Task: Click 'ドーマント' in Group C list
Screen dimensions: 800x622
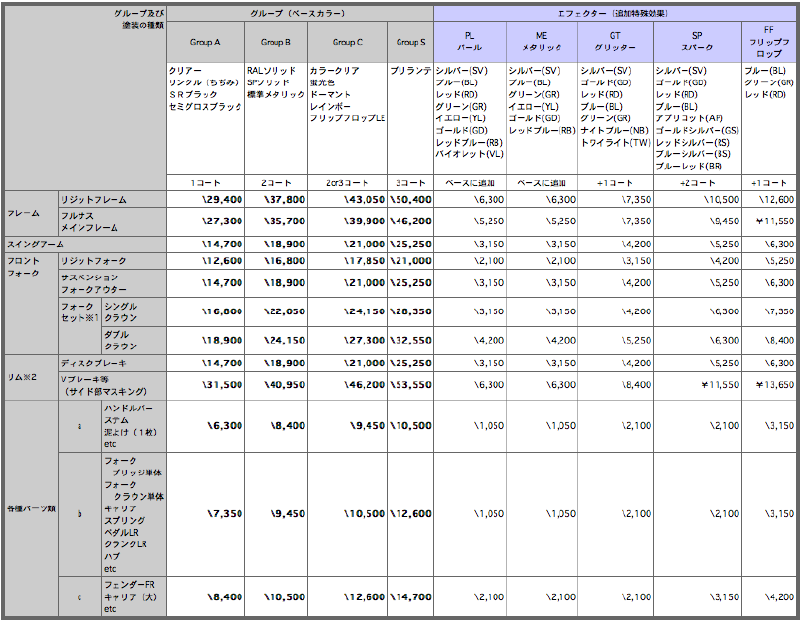Action: 330,94
